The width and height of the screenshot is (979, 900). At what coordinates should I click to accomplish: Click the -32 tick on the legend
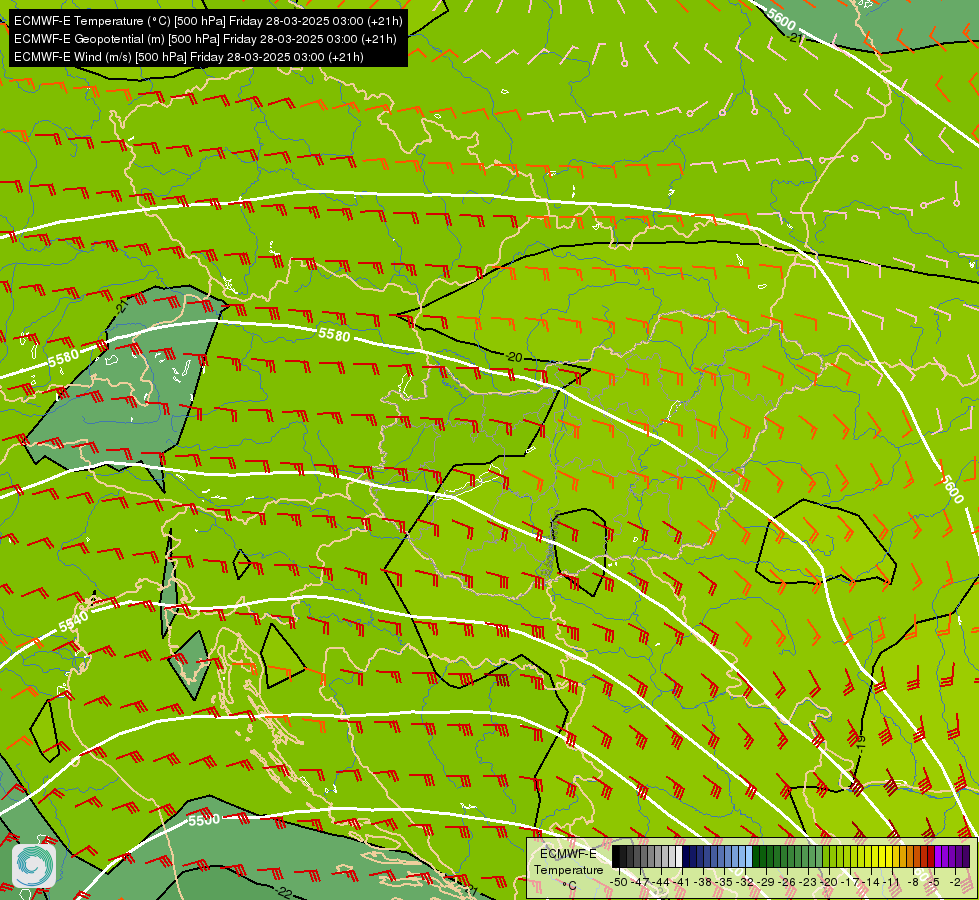click(x=745, y=882)
